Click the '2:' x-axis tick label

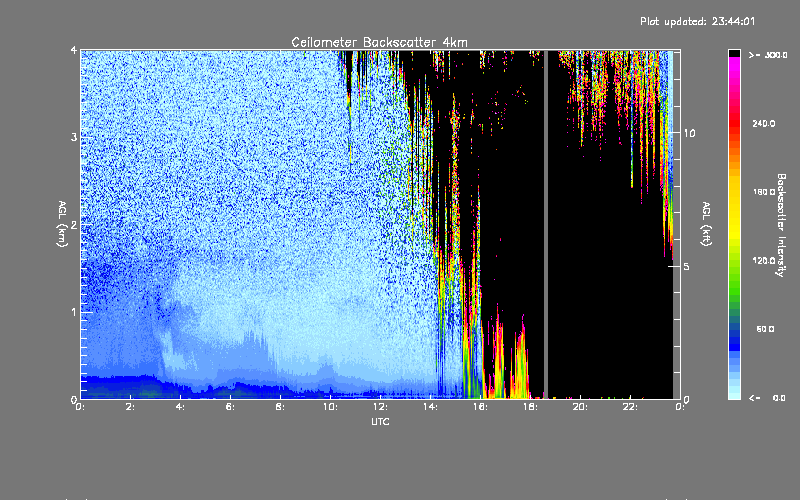[x=130, y=407]
